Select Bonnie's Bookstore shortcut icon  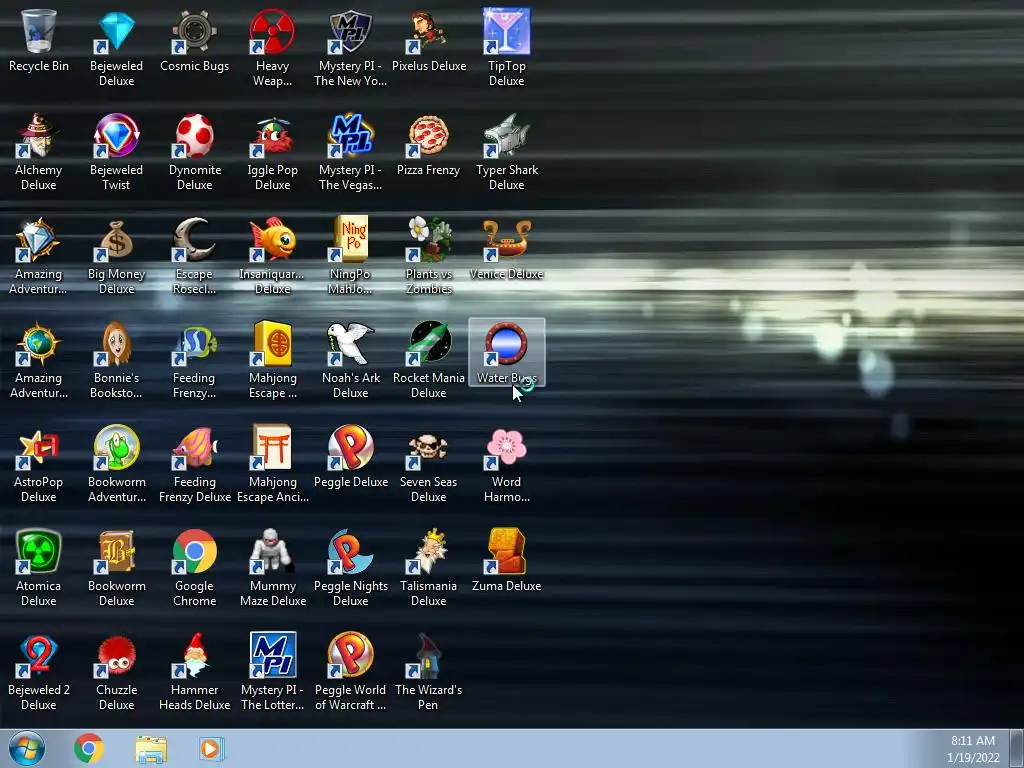[116, 343]
